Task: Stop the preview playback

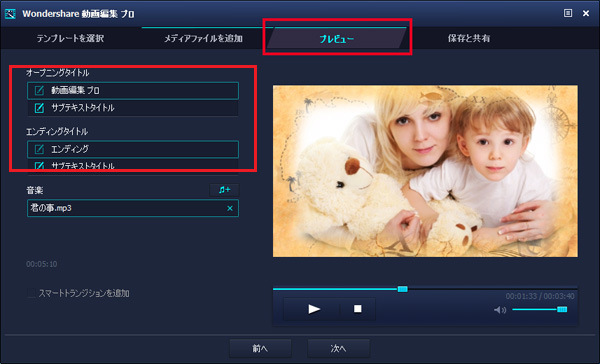Action: click(x=357, y=309)
